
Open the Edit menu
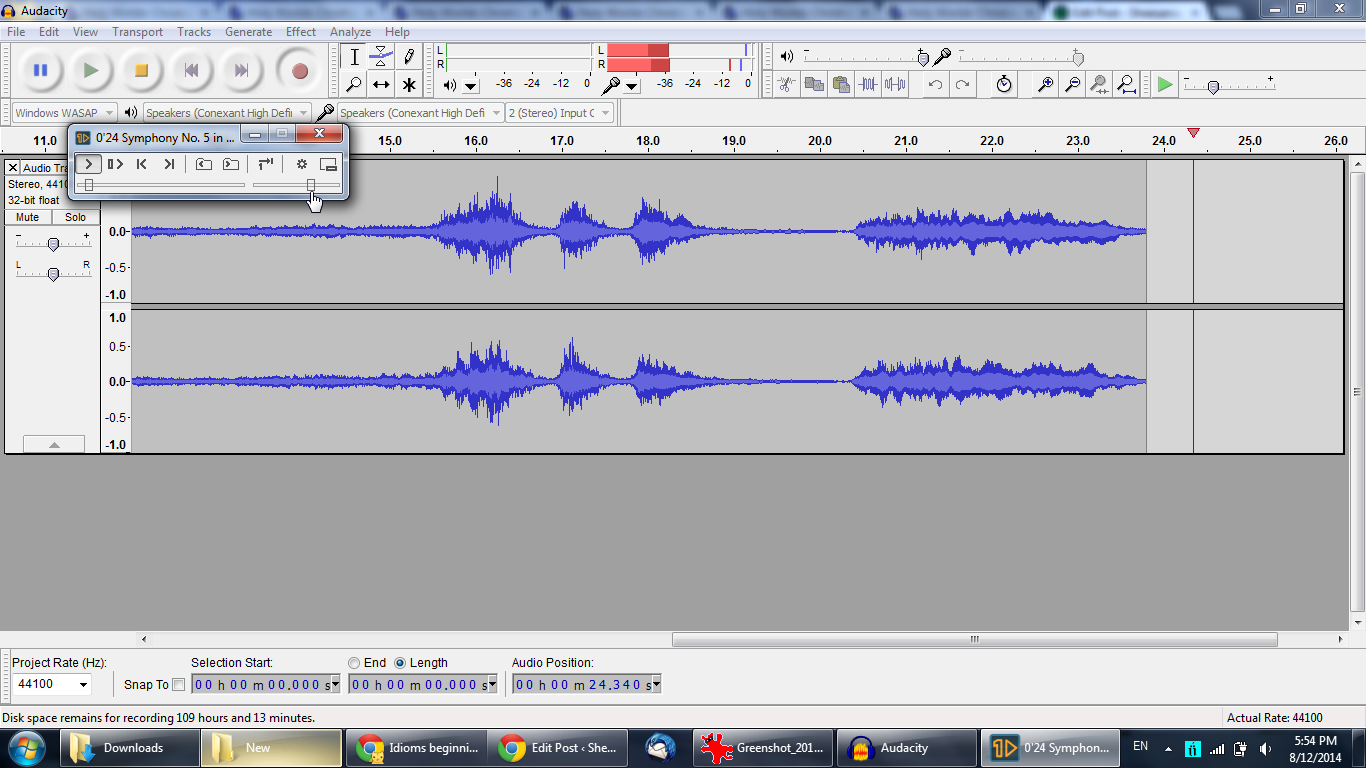[49, 32]
